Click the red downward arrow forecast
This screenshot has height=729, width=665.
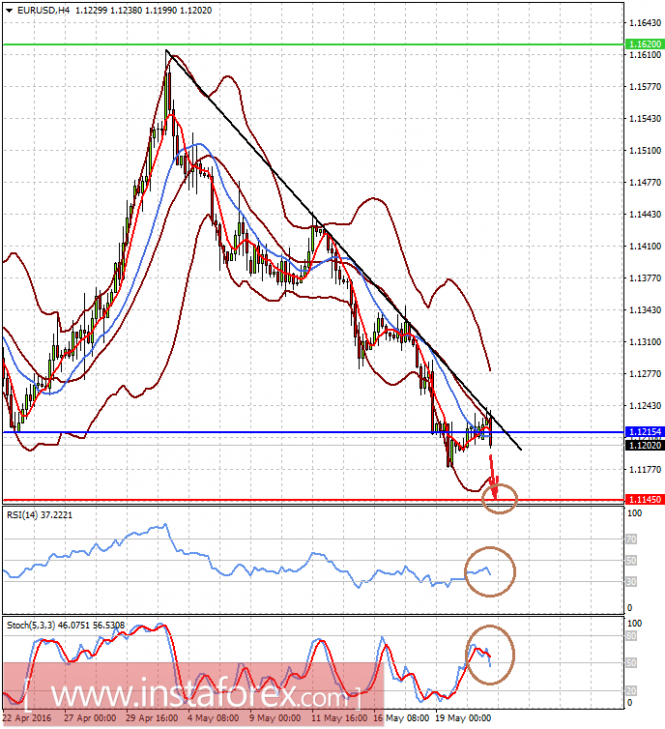493,478
